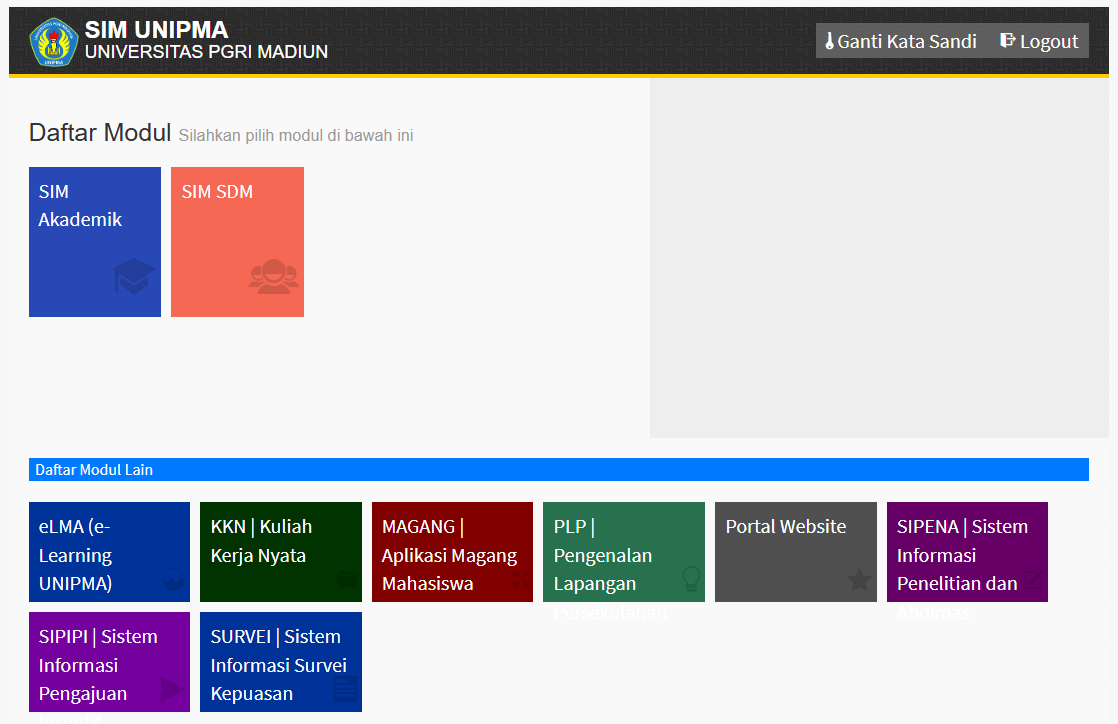Click the Logout text in header
1118x724 pixels.
pos(1049,42)
